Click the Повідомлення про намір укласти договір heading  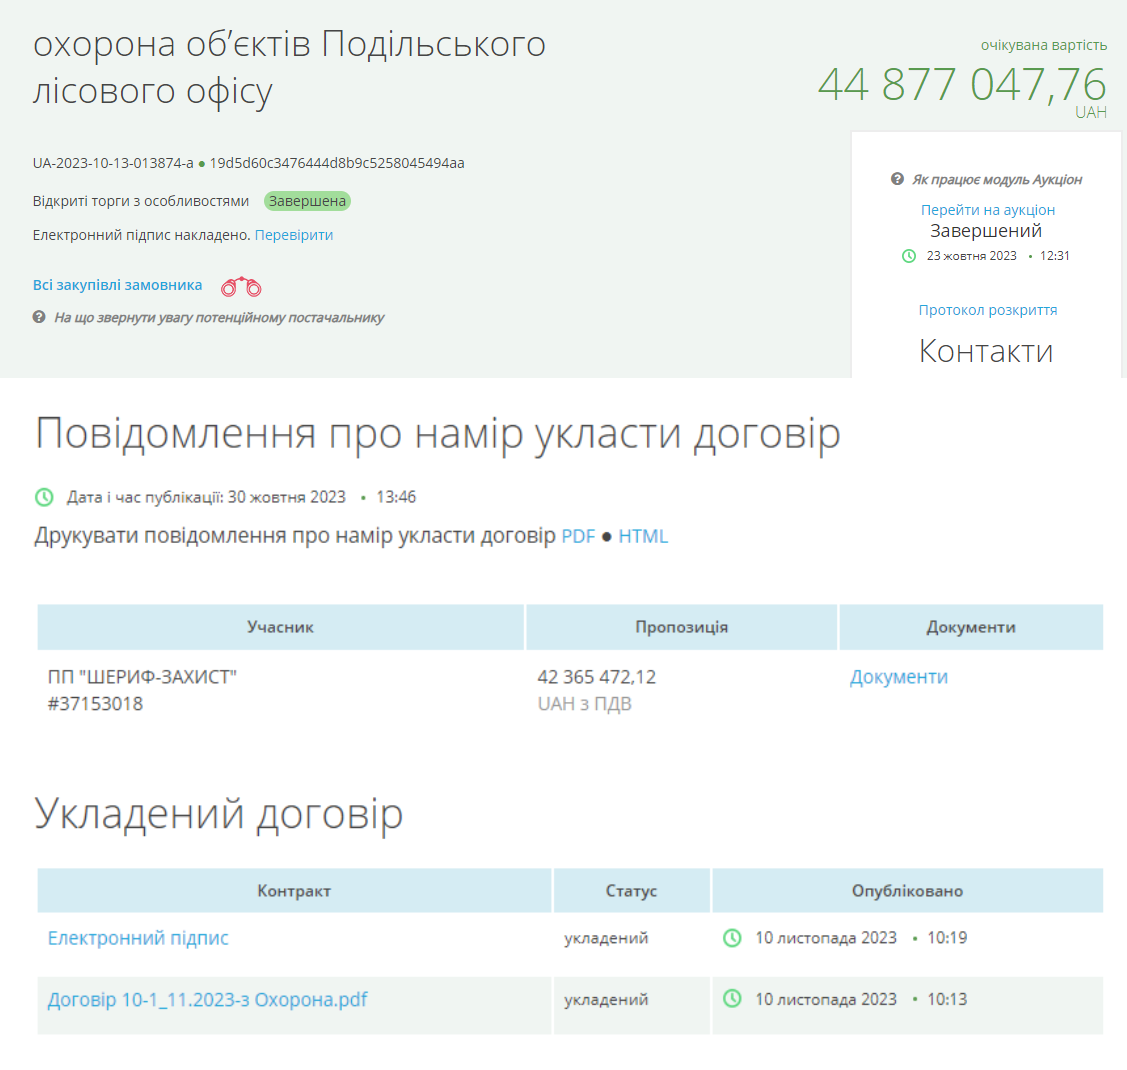(x=438, y=434)
